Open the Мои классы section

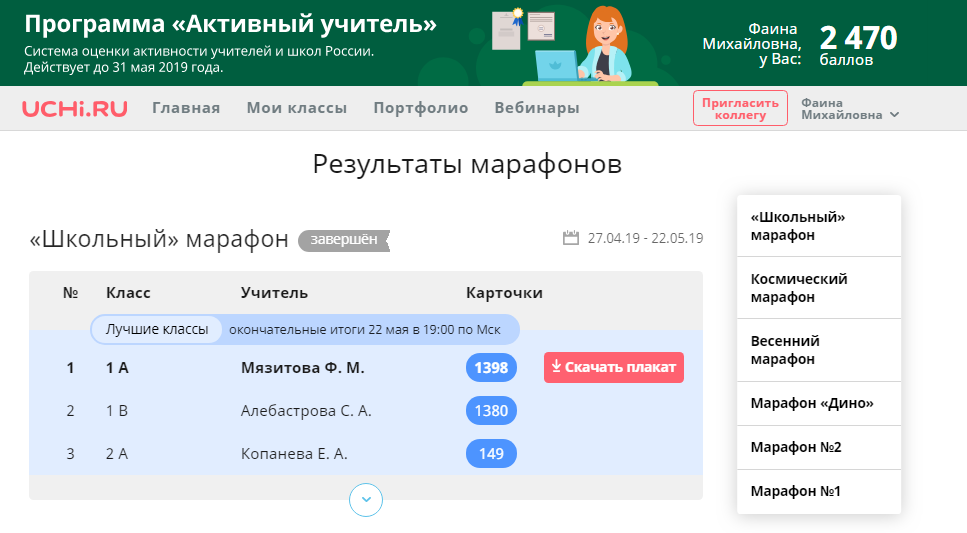297,108
